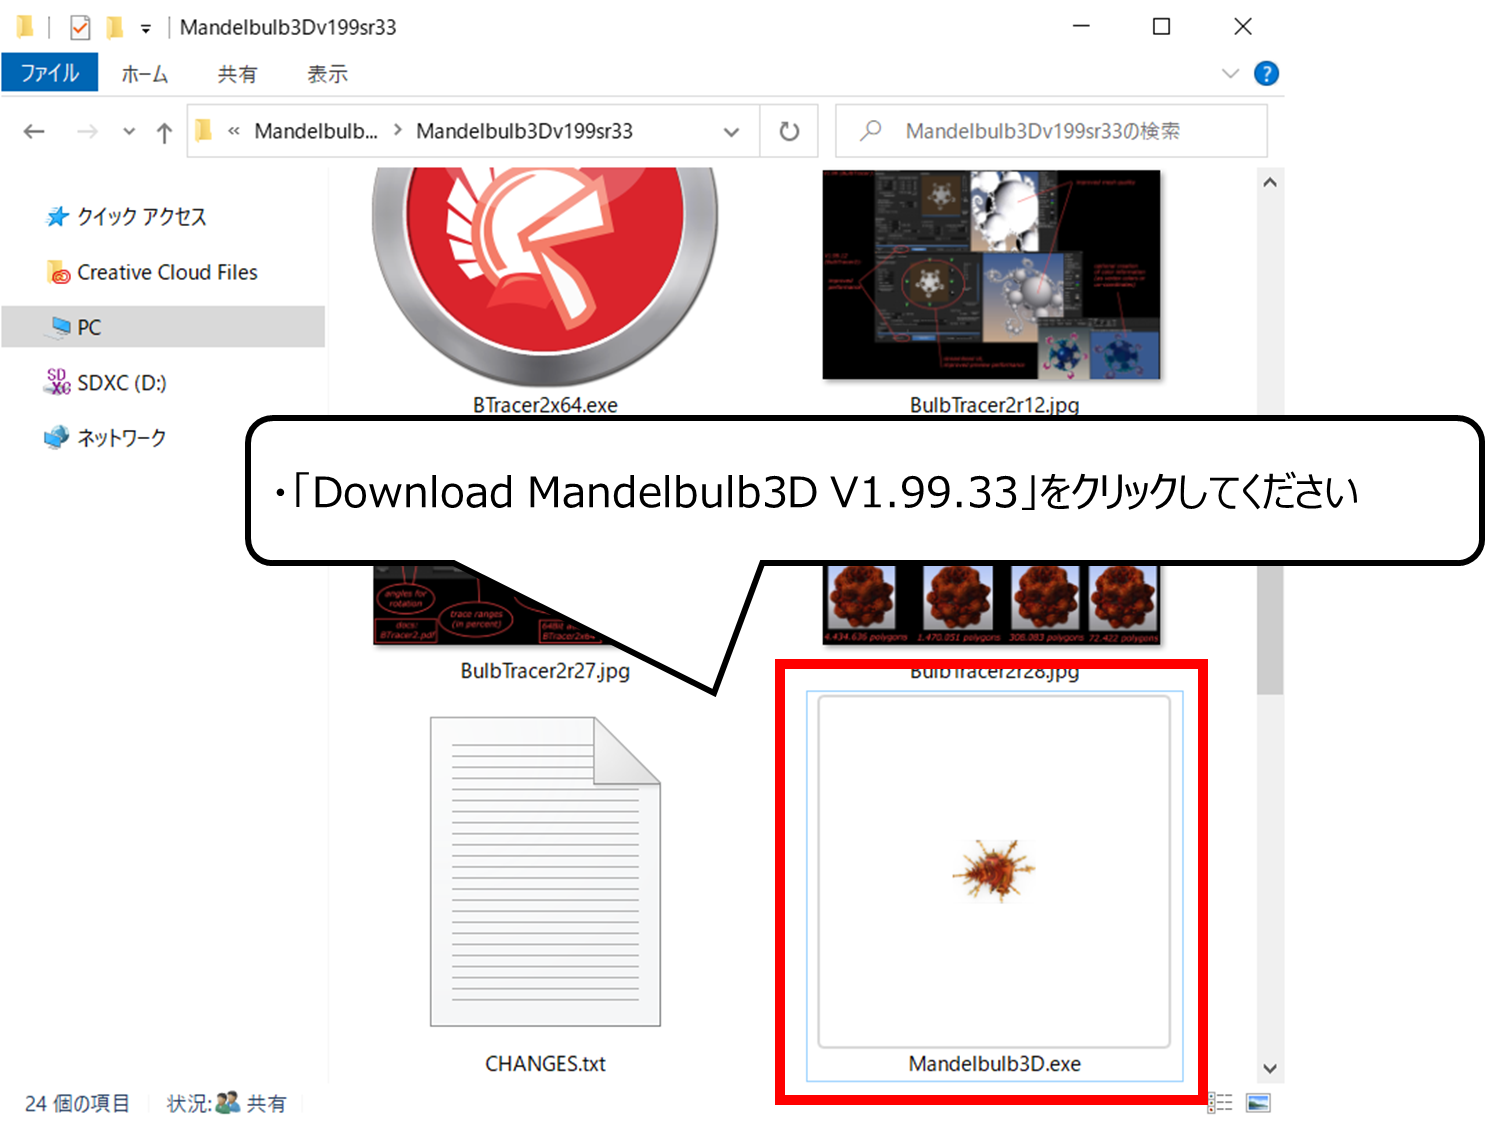Select ネットワーク in the navigation pane
Screen dimensions: 1485x1125
(x=105, y=438)
